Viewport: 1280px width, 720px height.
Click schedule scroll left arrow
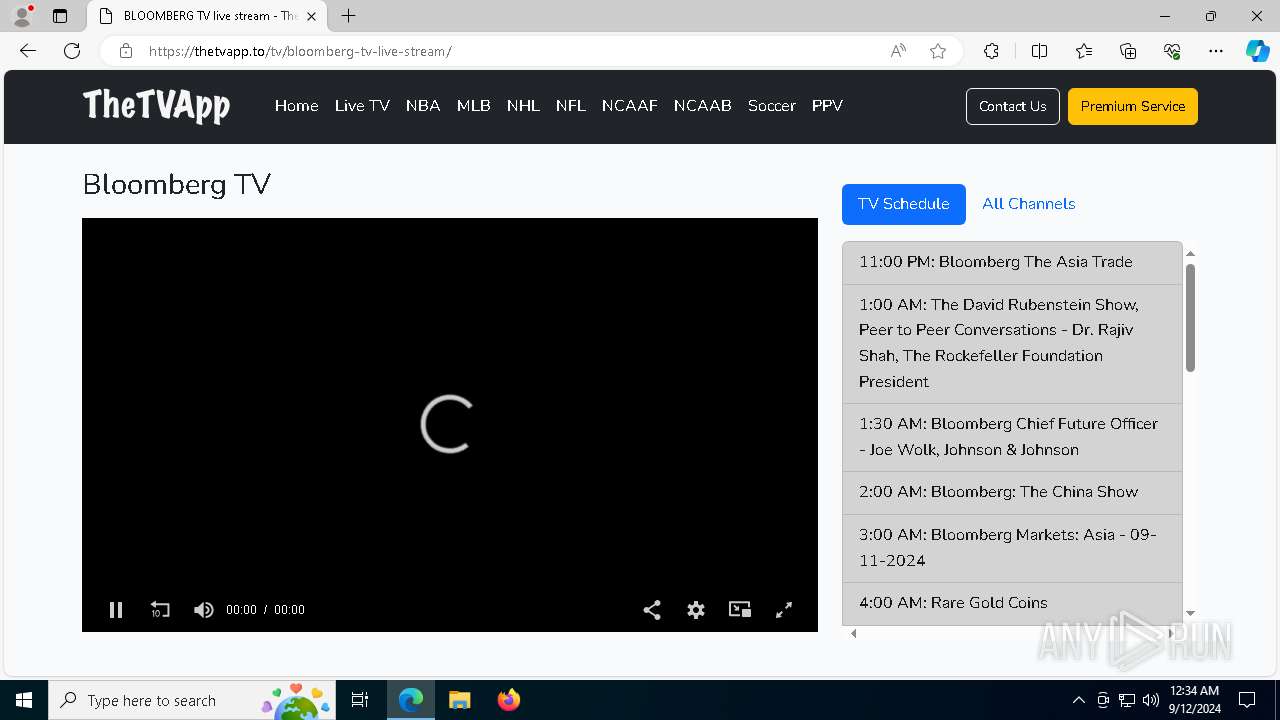click(853, 633)
